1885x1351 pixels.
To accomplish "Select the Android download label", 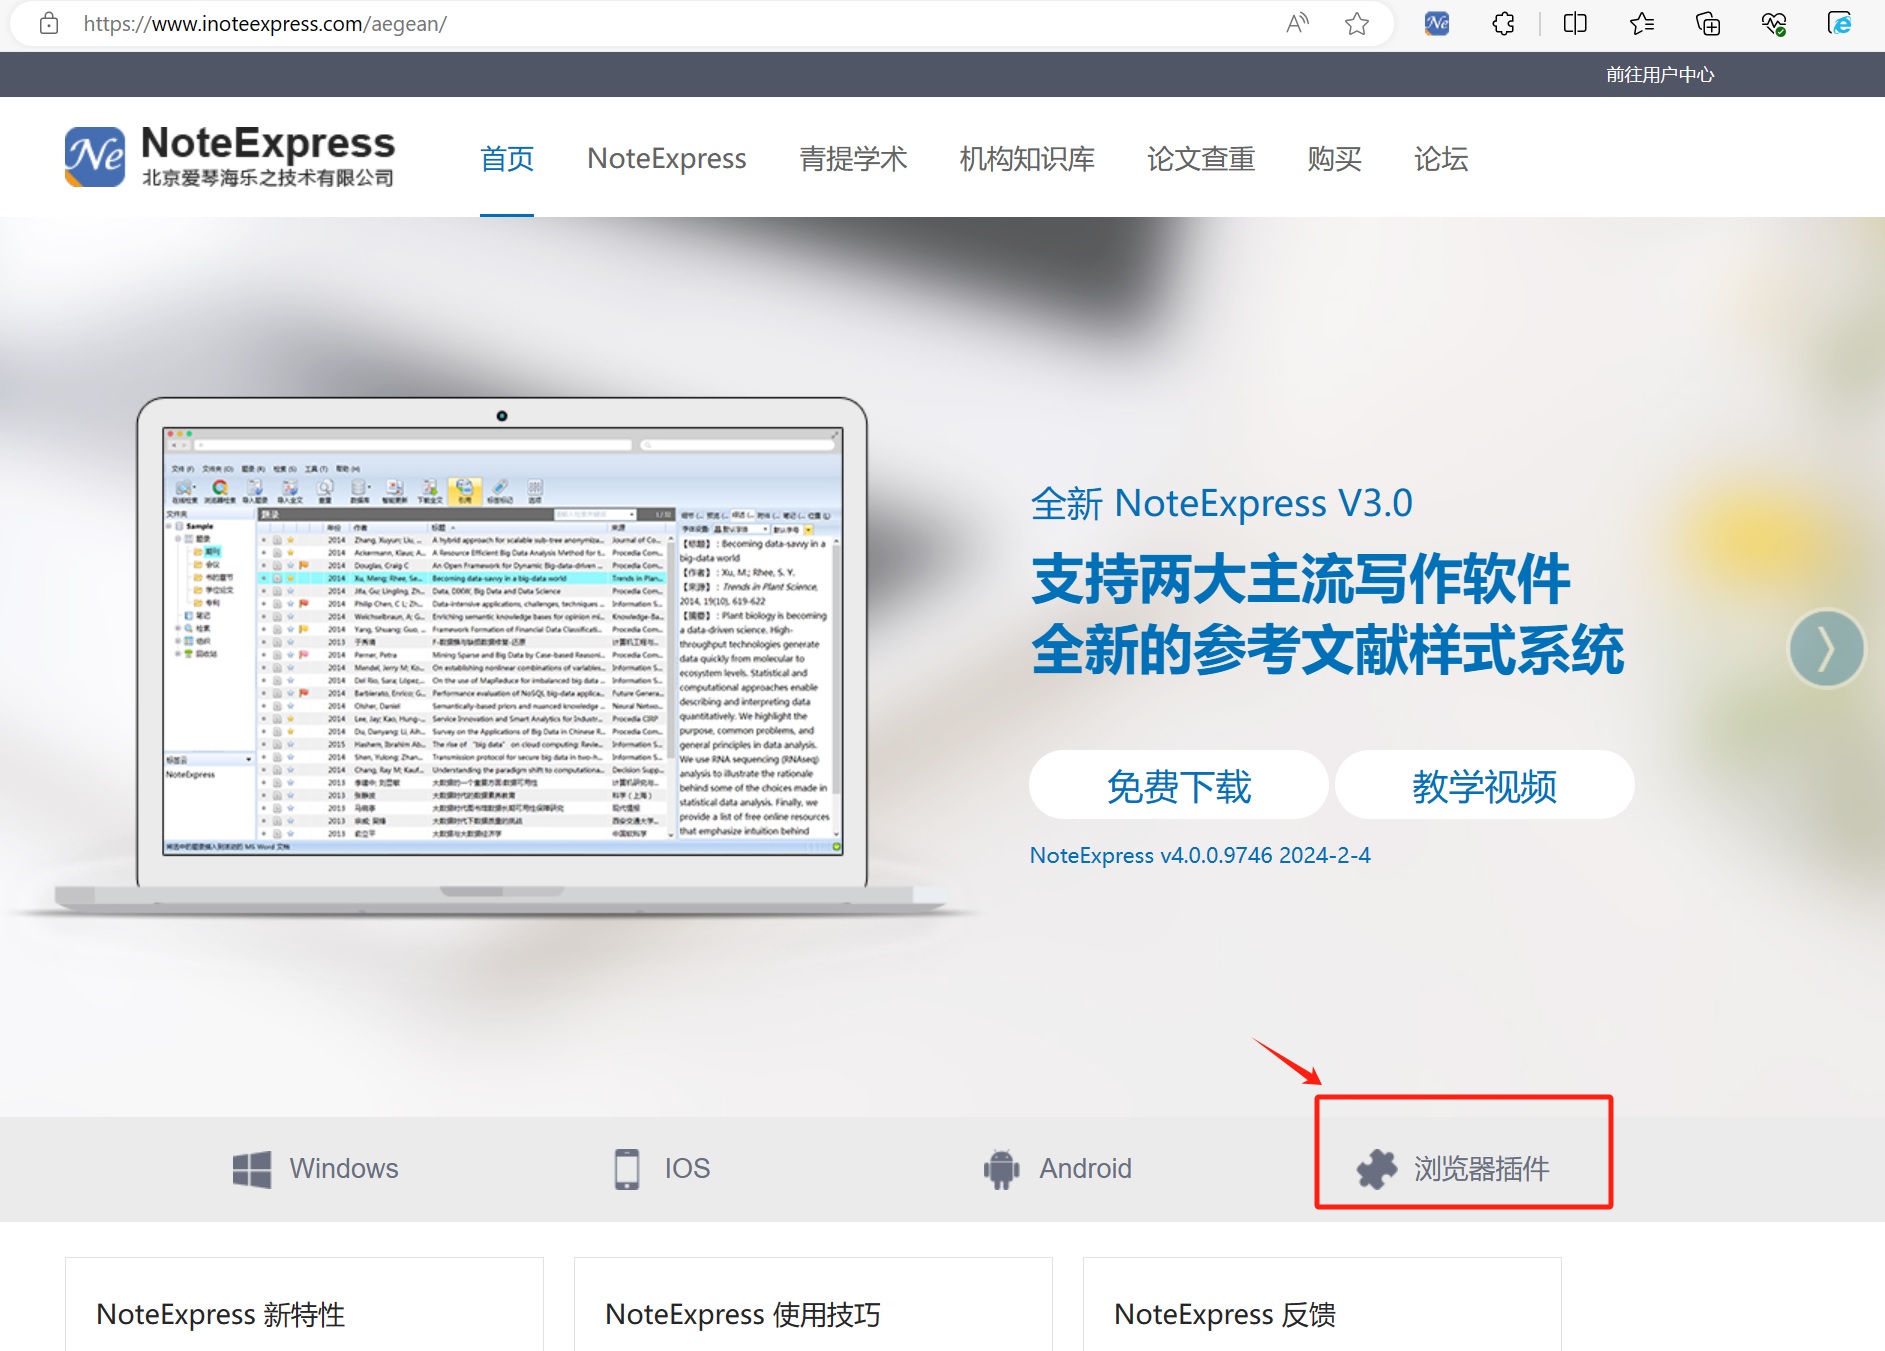I will pos(1085,1168).
